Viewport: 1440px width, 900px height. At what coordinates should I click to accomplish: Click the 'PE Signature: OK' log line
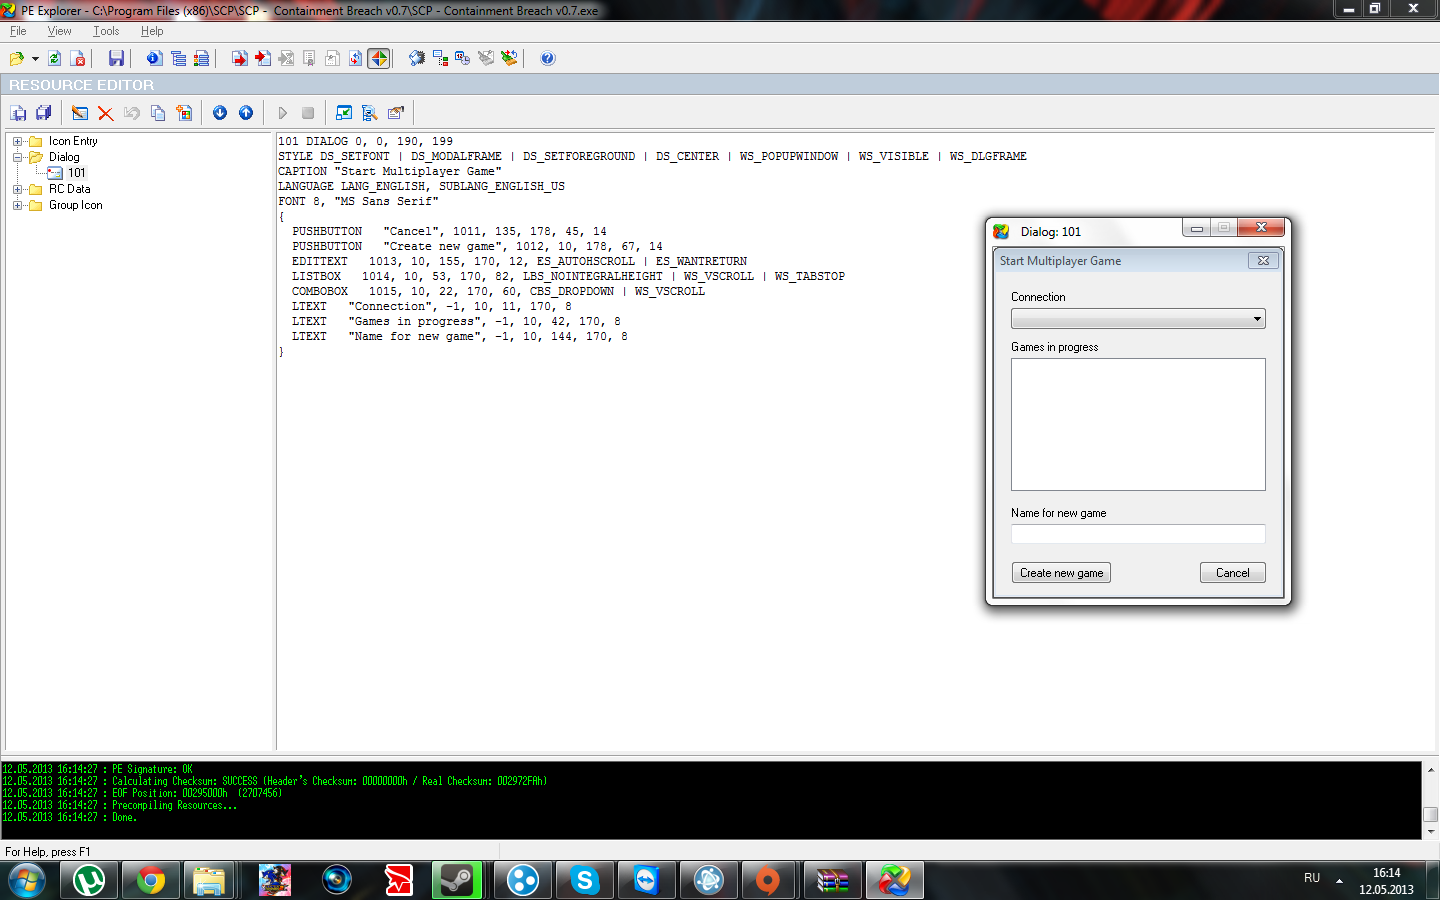click(98, 769)
